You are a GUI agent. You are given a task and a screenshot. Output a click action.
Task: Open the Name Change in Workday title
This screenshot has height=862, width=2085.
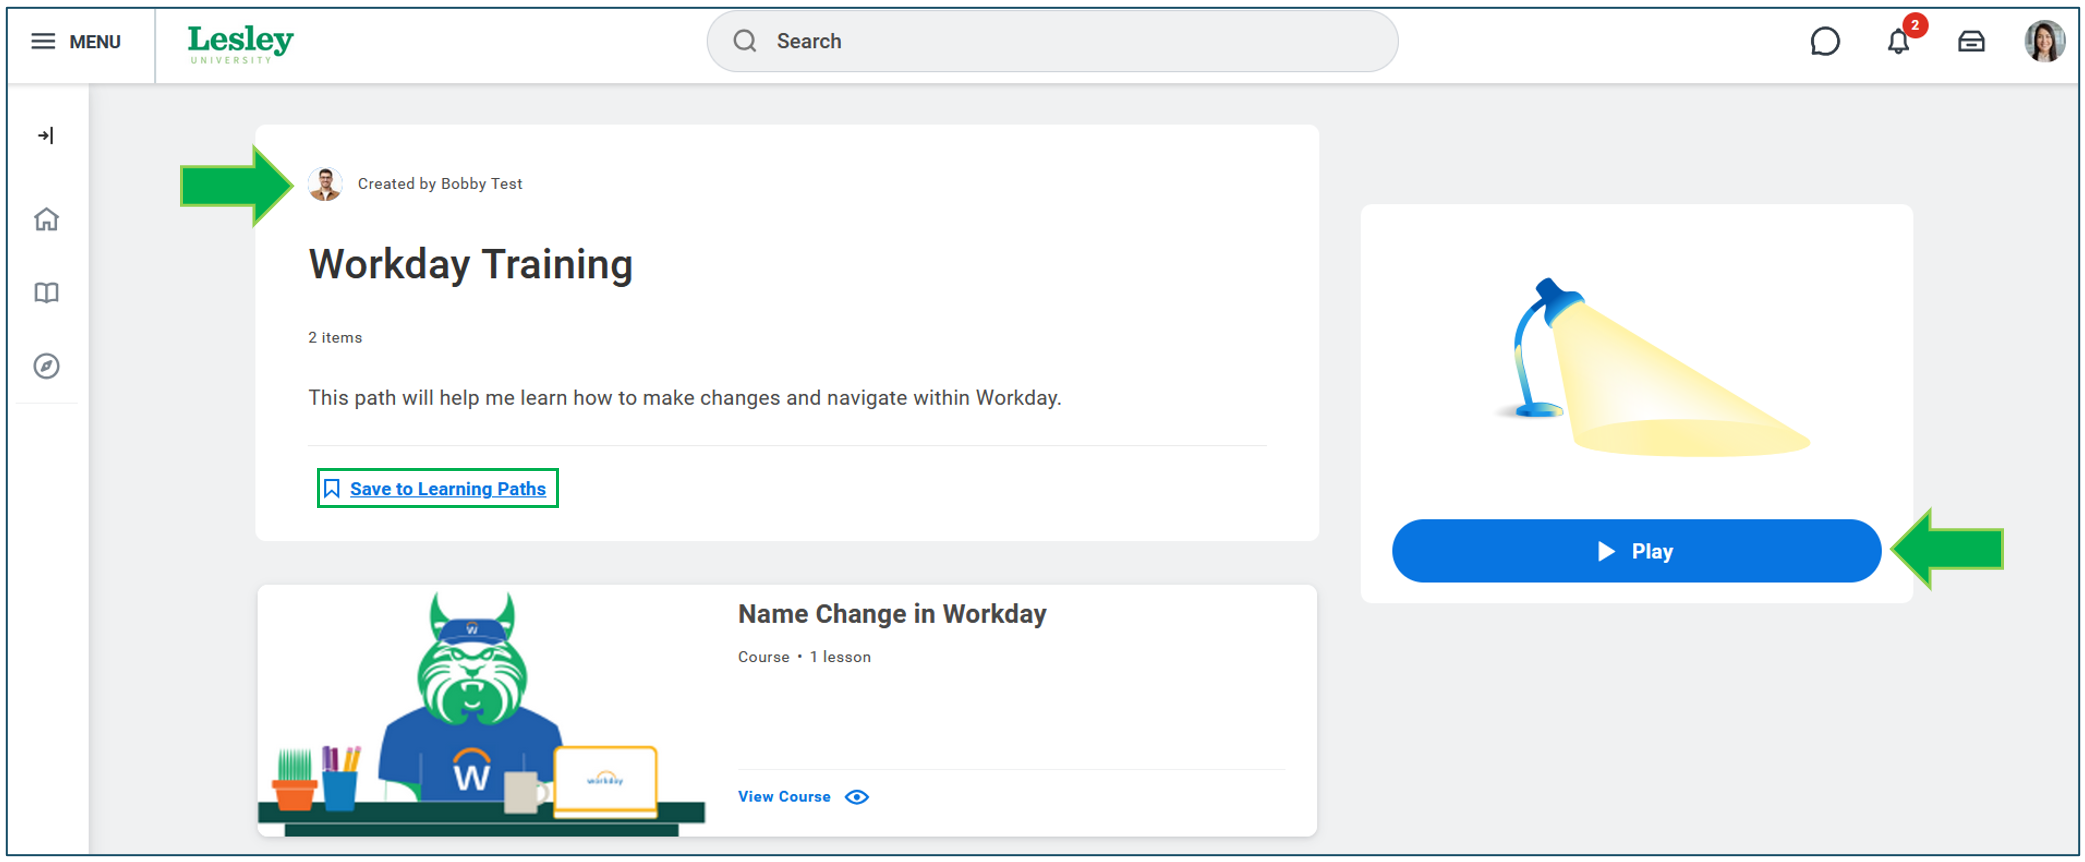tap(892, 614)
